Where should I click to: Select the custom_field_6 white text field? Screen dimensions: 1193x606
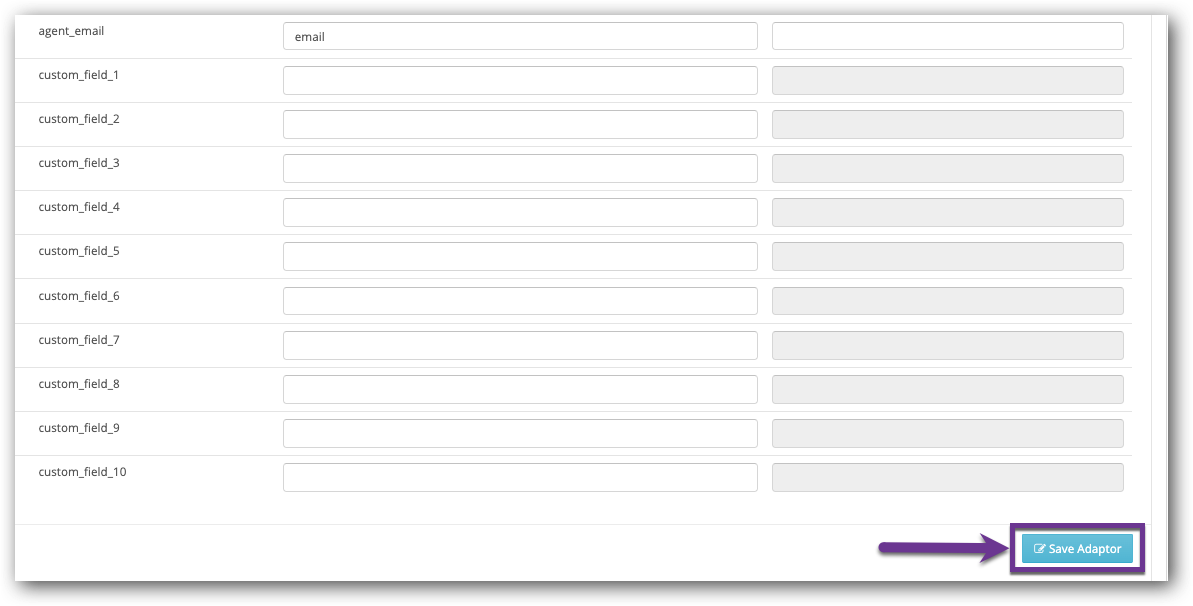[520, 301]
